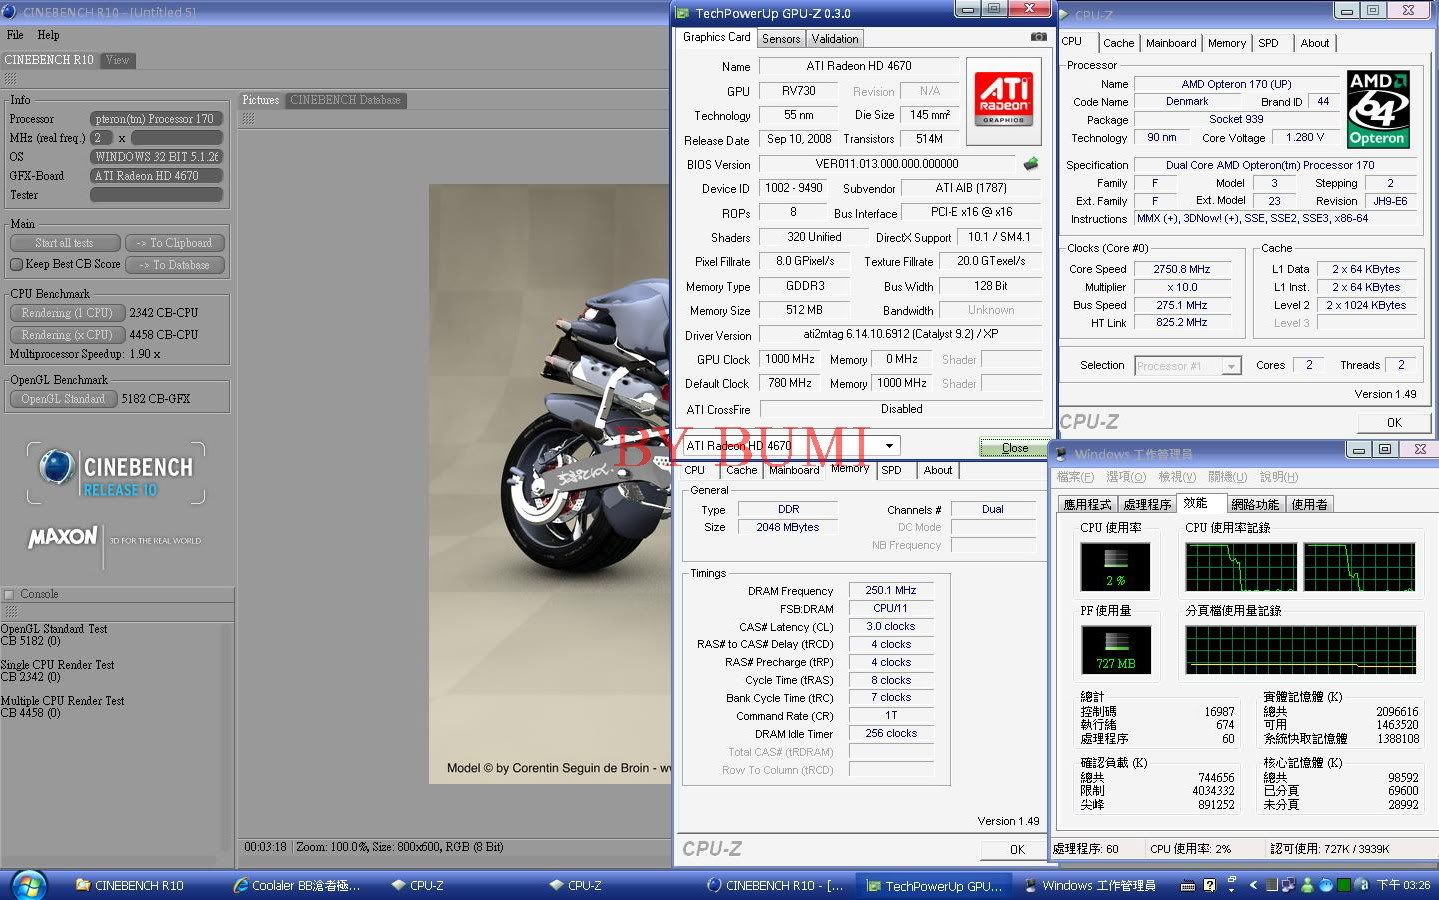This screenshot has height=900, width=1439.
Task: Click the GPU-Z Close button
Action: 1015,447
